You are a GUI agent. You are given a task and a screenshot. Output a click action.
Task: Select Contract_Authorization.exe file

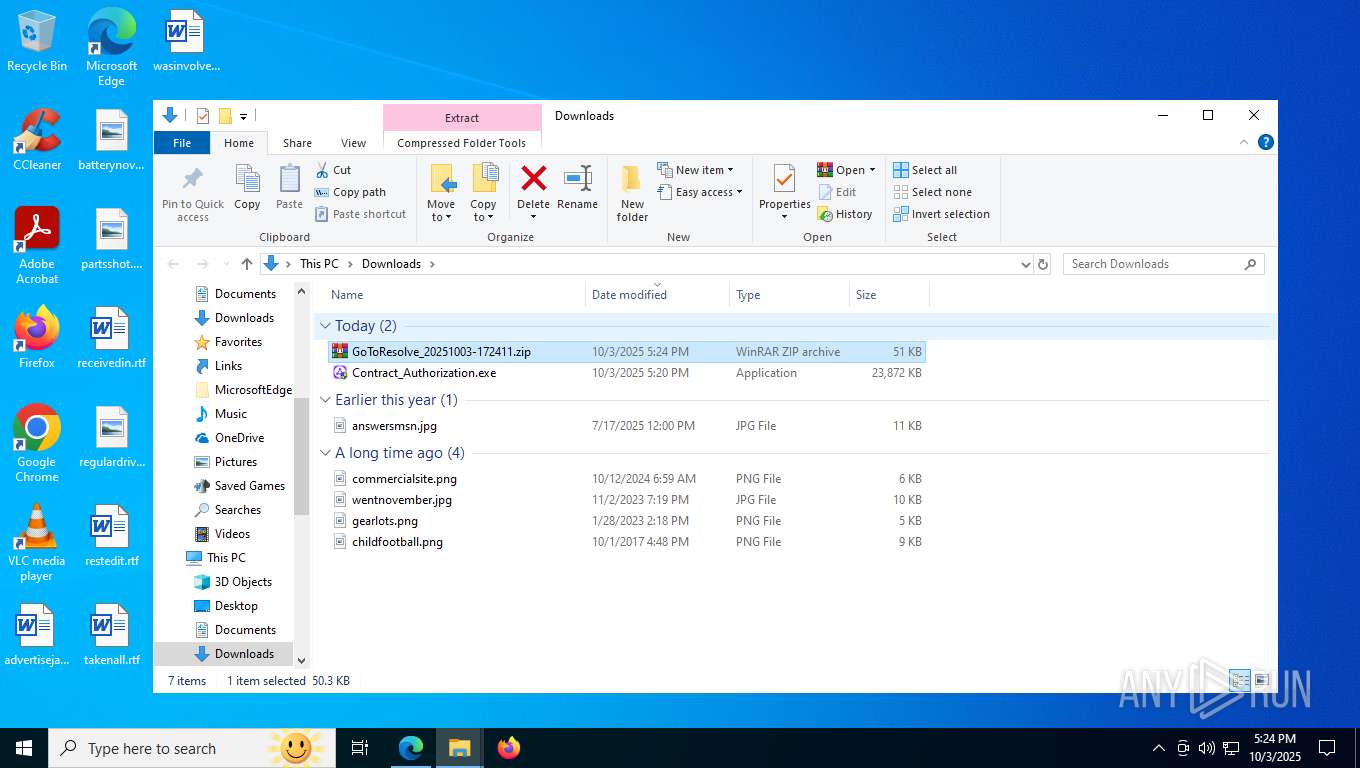tap(627, 373)
